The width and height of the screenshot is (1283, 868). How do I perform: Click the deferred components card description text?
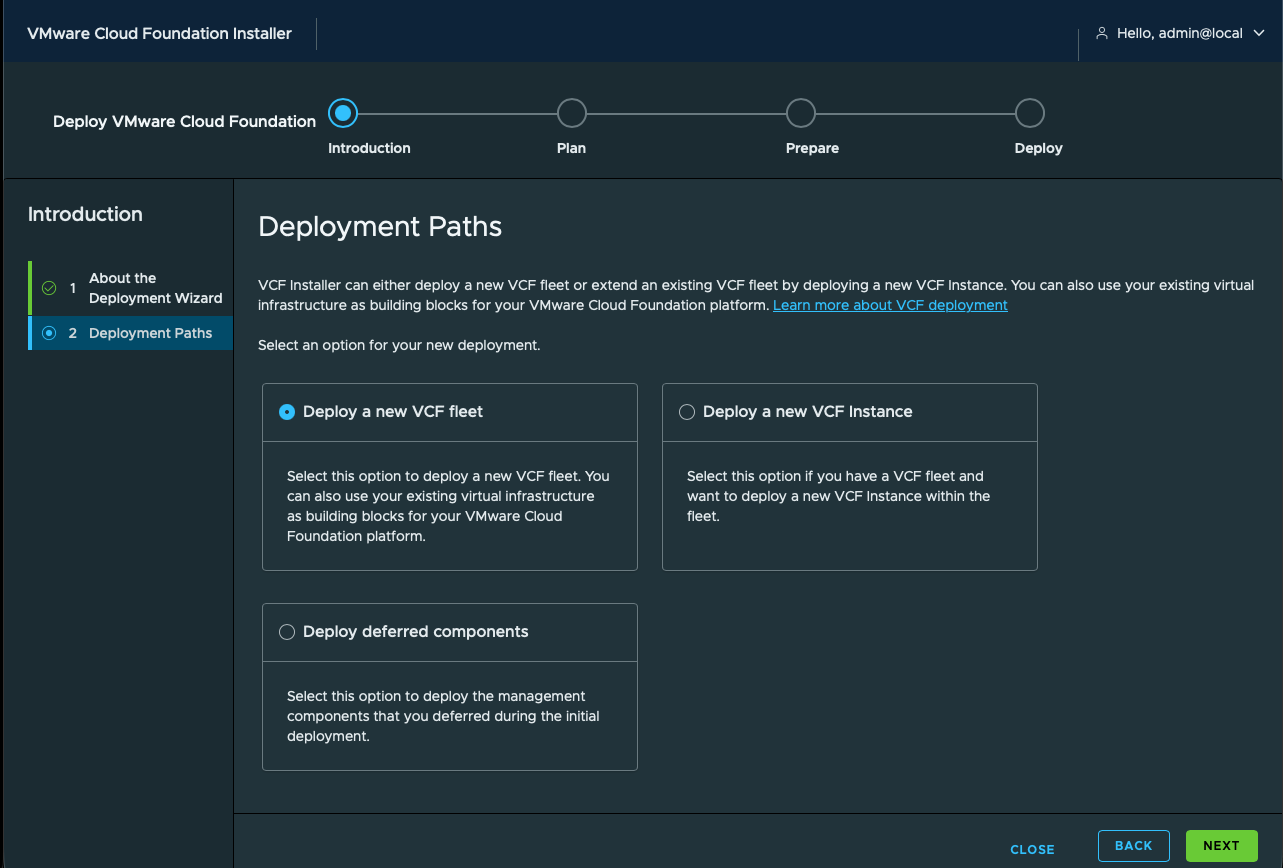tap(443, 716)
